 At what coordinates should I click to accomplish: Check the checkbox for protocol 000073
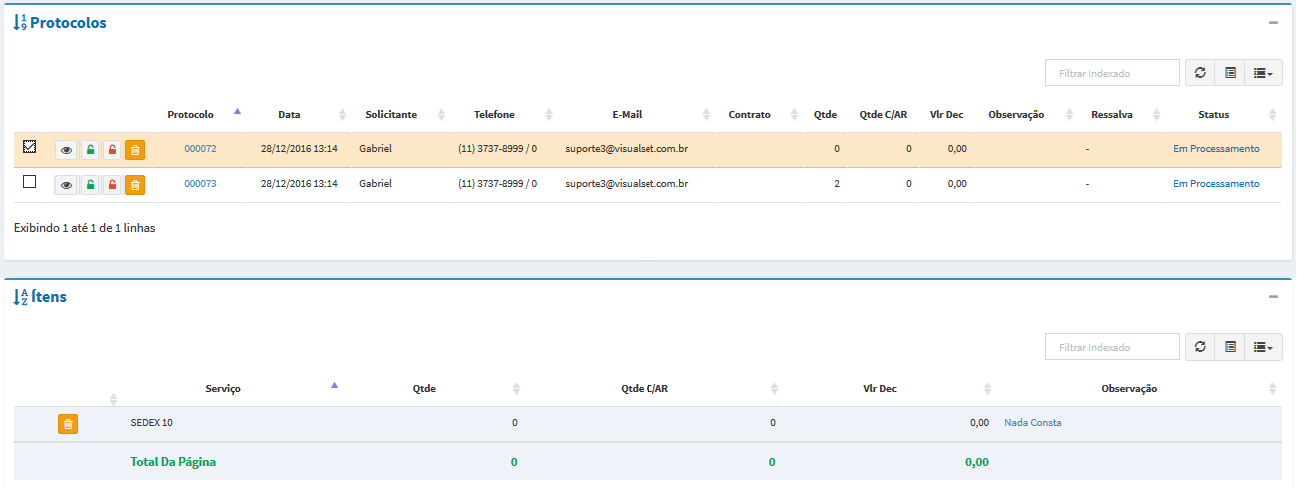[x=30, y=182]
